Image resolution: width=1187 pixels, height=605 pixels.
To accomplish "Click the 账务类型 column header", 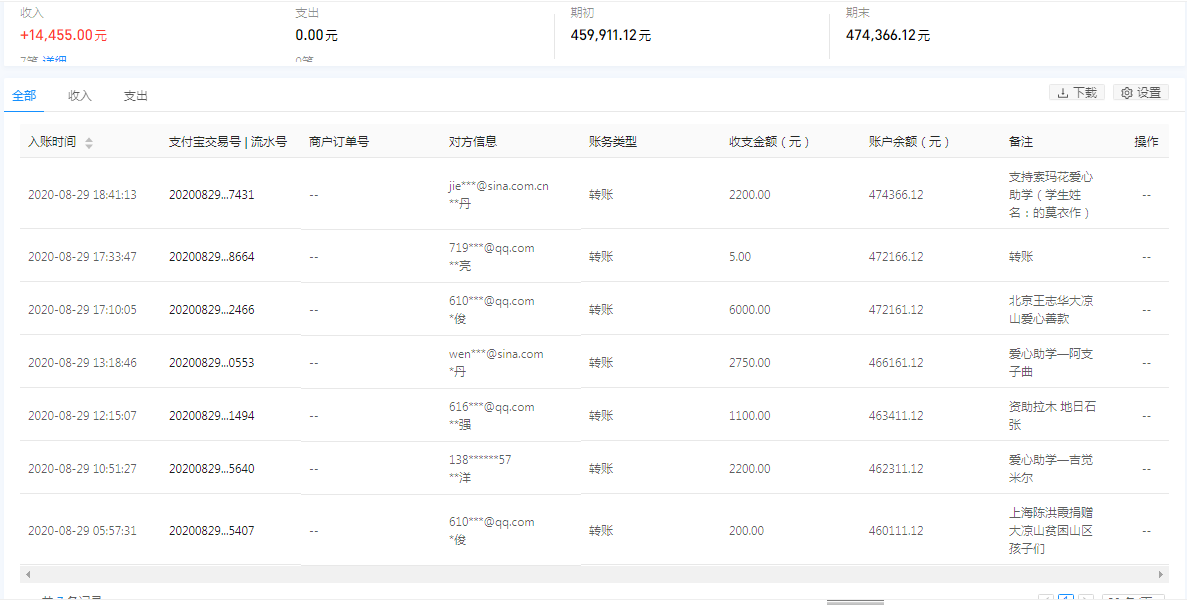I will pyautogui.click(x=612, y=142).
